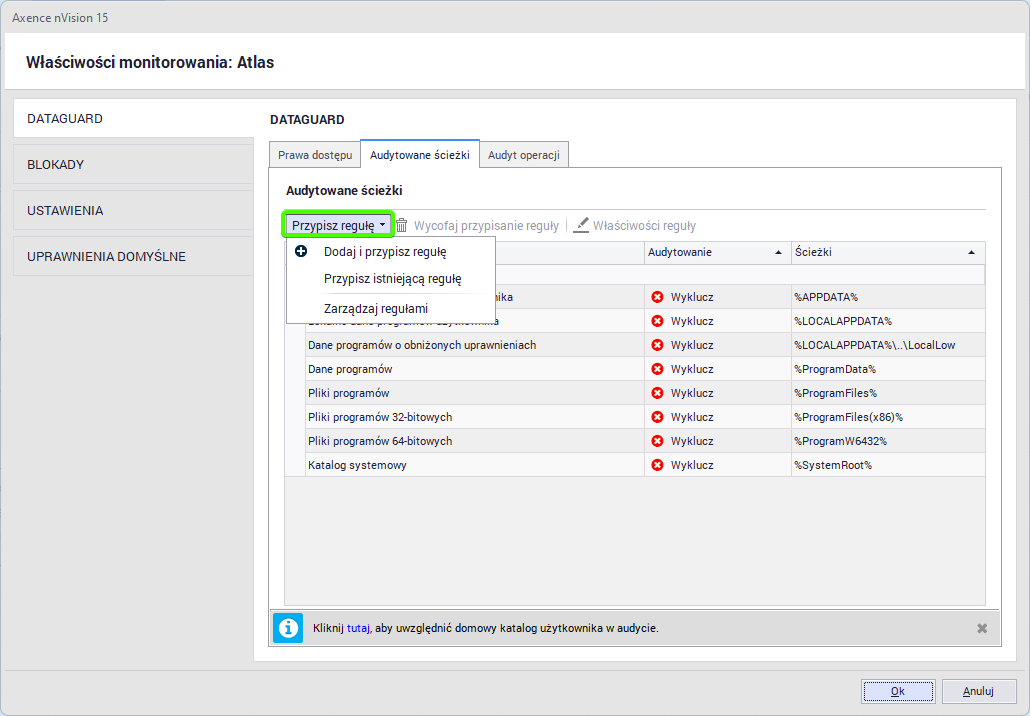Click the pencil icon for Właściwości reguły
This screenshot has height=716, width=1030.
581,226
